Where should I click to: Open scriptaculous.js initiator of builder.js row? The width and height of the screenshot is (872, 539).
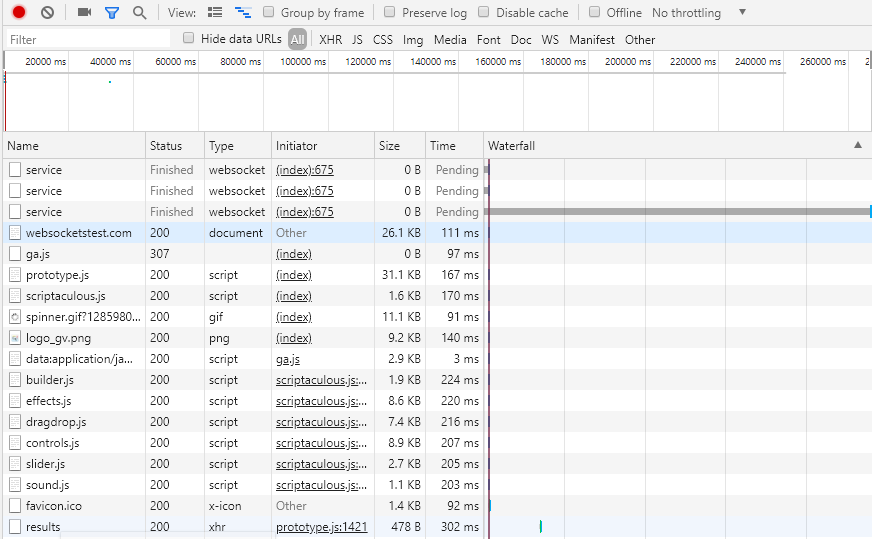[321, 380]
